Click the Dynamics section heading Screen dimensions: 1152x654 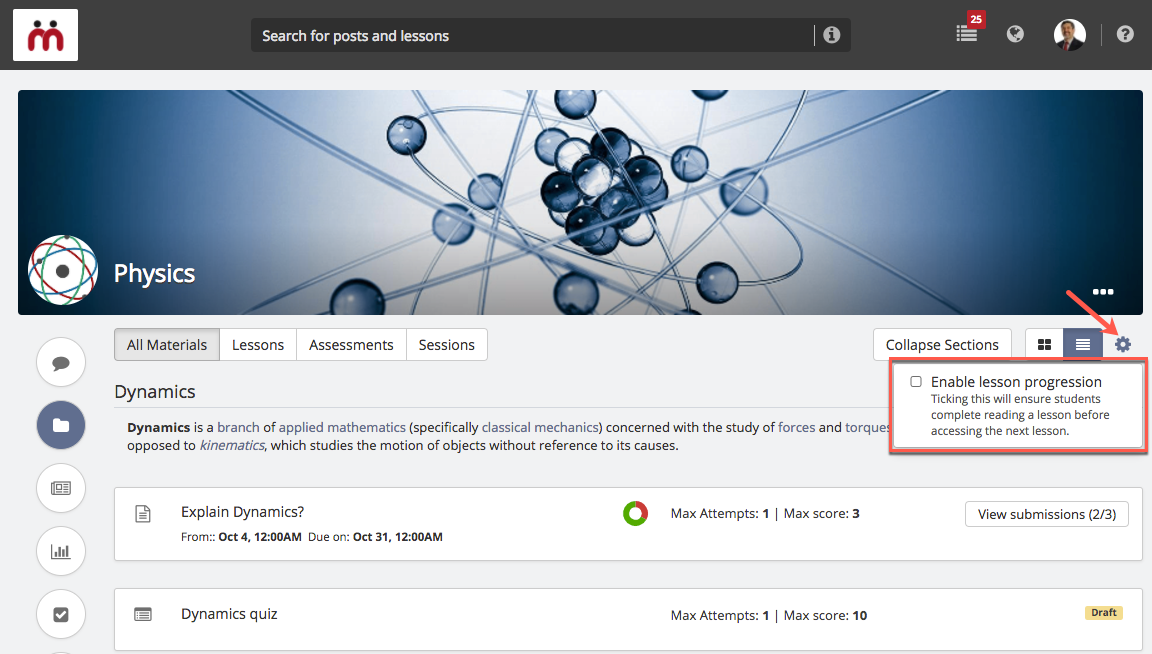click(155, 392)
